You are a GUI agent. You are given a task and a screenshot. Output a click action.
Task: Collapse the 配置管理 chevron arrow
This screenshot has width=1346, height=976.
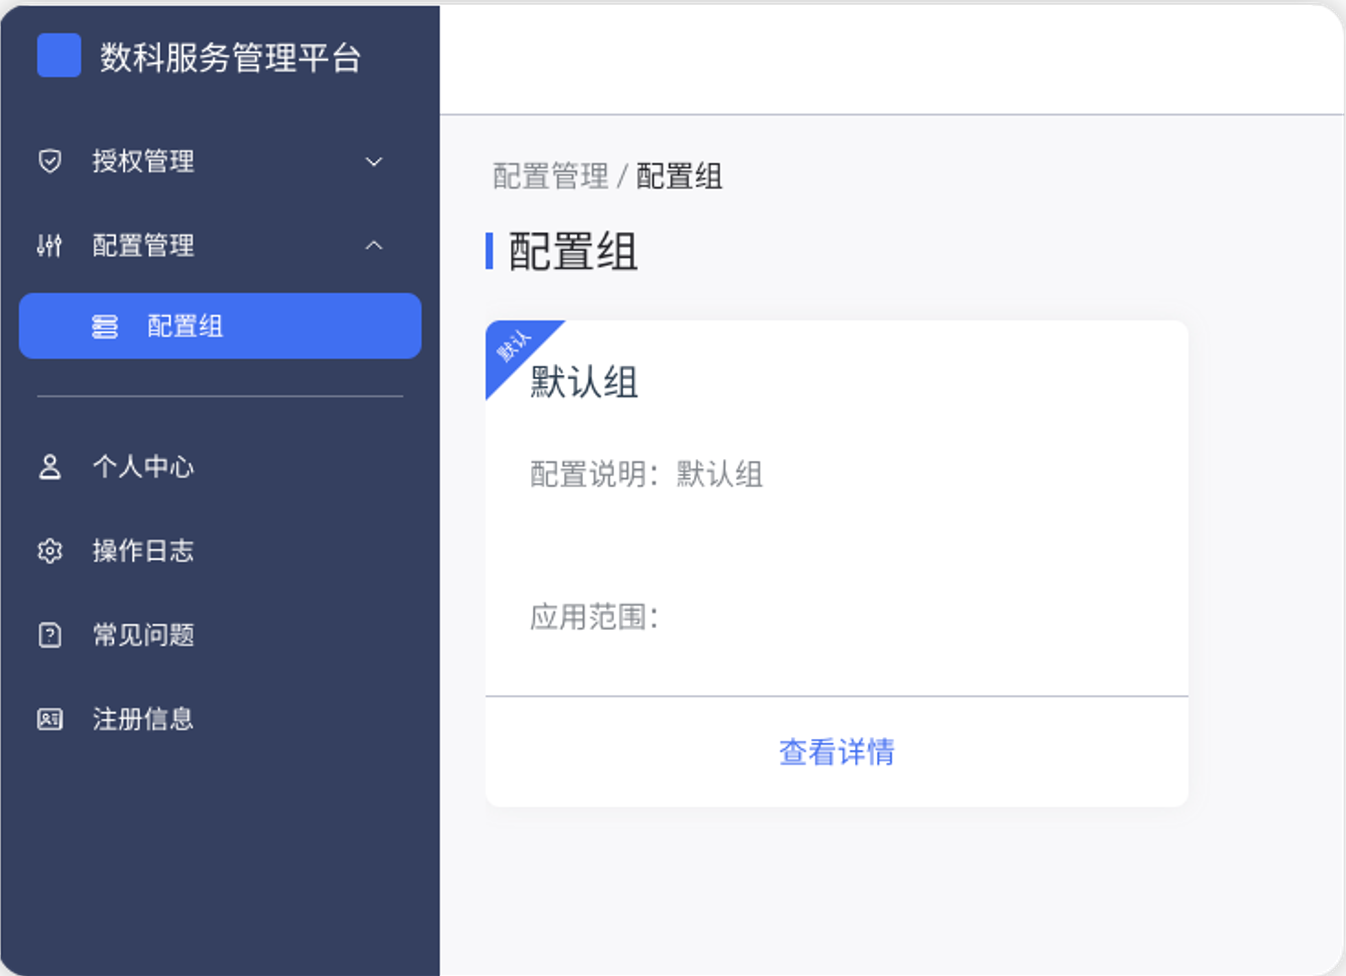point(374,245)
